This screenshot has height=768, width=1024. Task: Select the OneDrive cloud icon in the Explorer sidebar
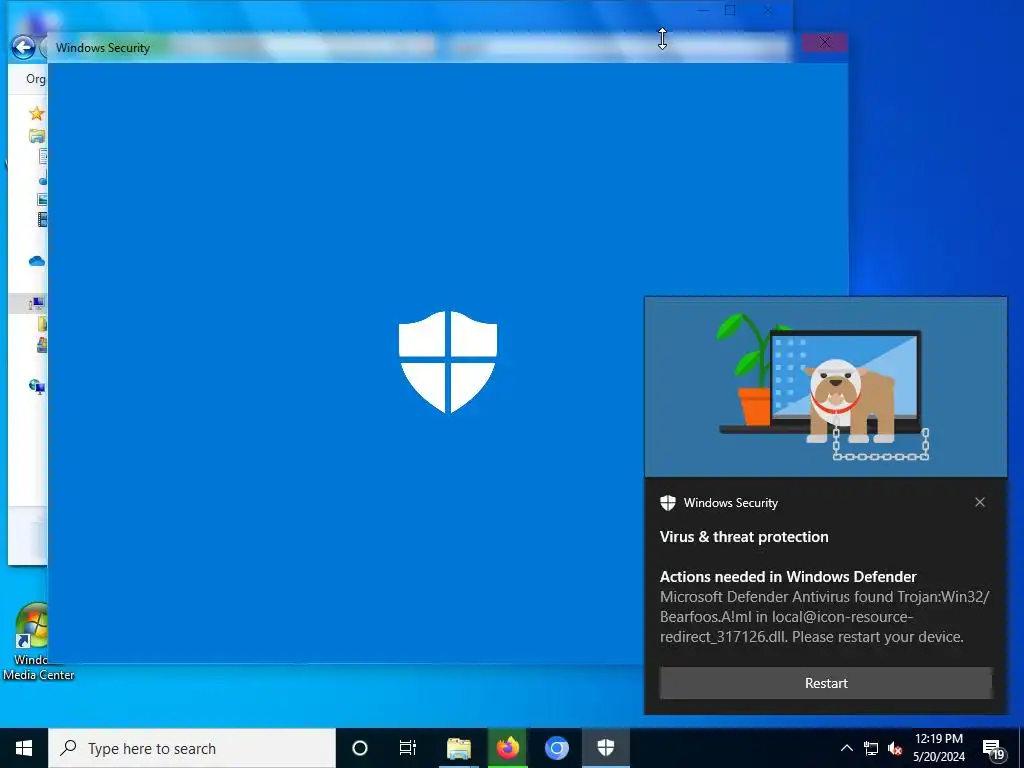click(x=37, y=261)
